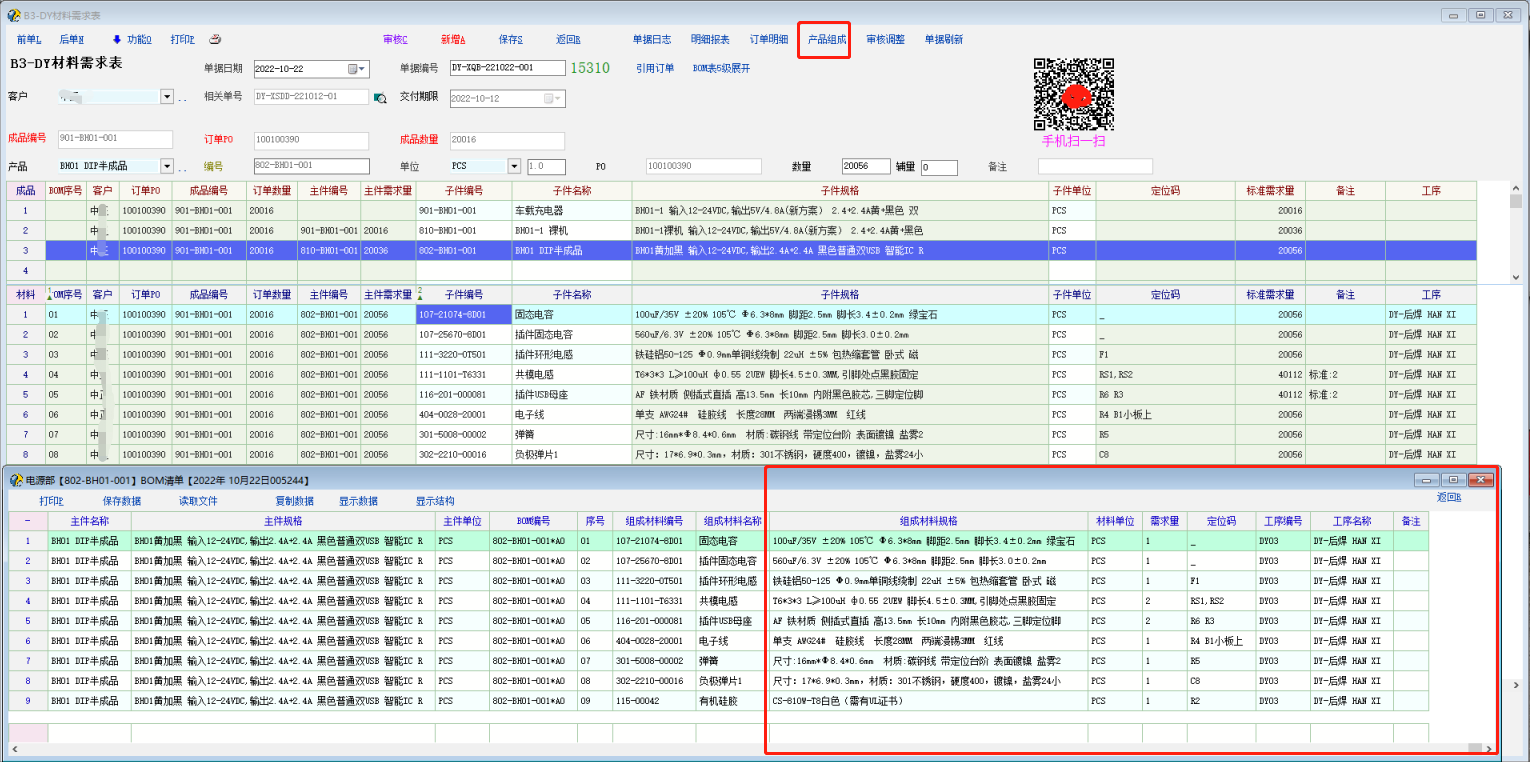Click the magnifier icon beside 相关单号 field

click(x=380, y=98)
